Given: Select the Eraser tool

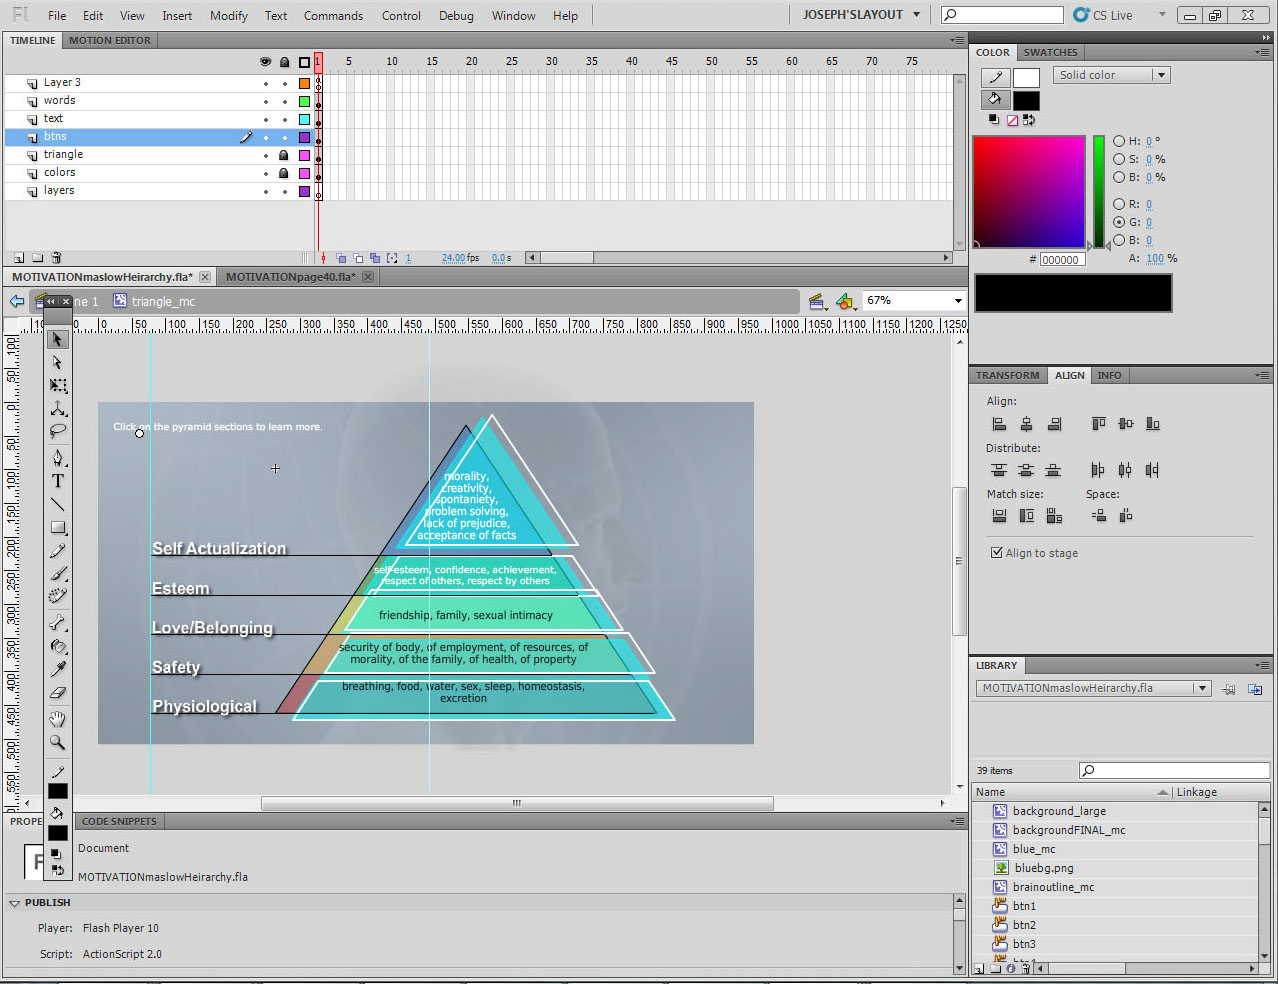Looking at the screenshot, I should coord(58,693).
